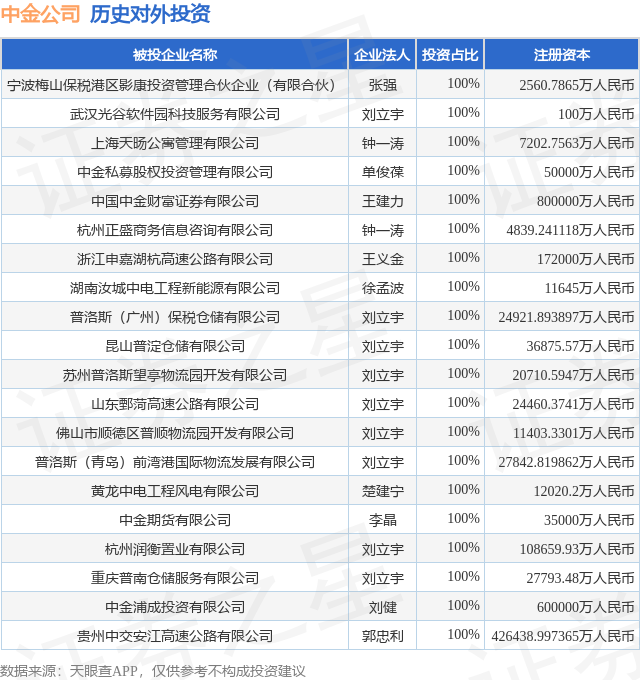Select 中金私募股权投资管理有限公司 cell
Image resolution: width=640 pixels, height=680 pixels.
175,172
